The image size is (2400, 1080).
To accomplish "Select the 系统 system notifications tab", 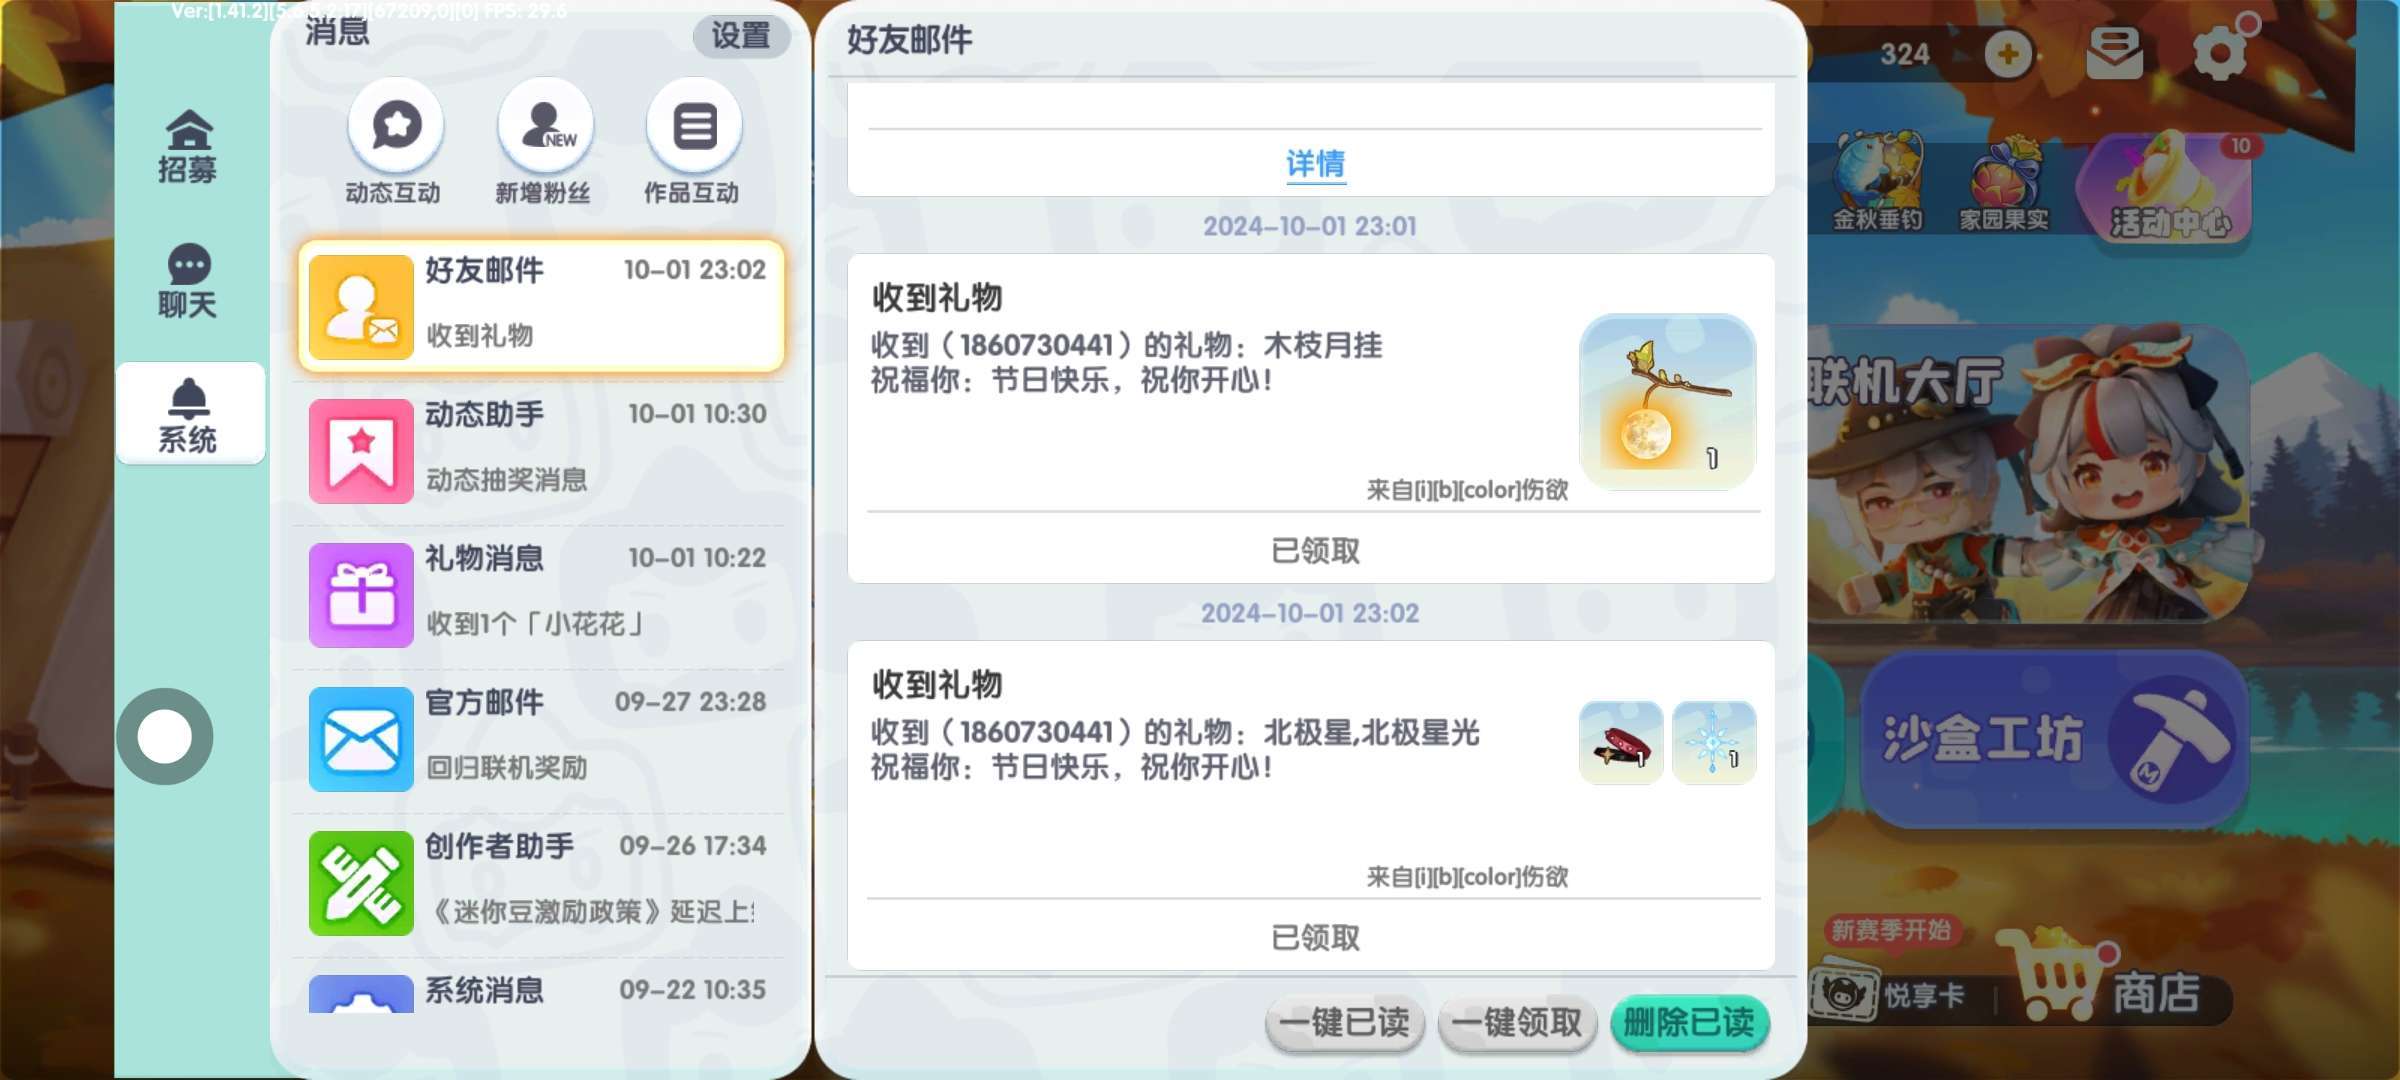I will [189, 414].
